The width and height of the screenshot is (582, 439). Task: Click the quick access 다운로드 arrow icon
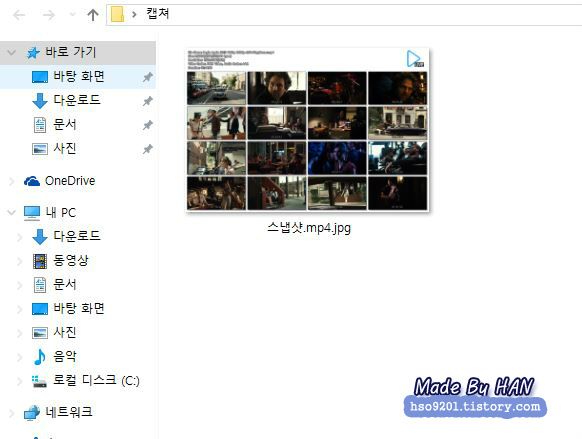(40, 101)
